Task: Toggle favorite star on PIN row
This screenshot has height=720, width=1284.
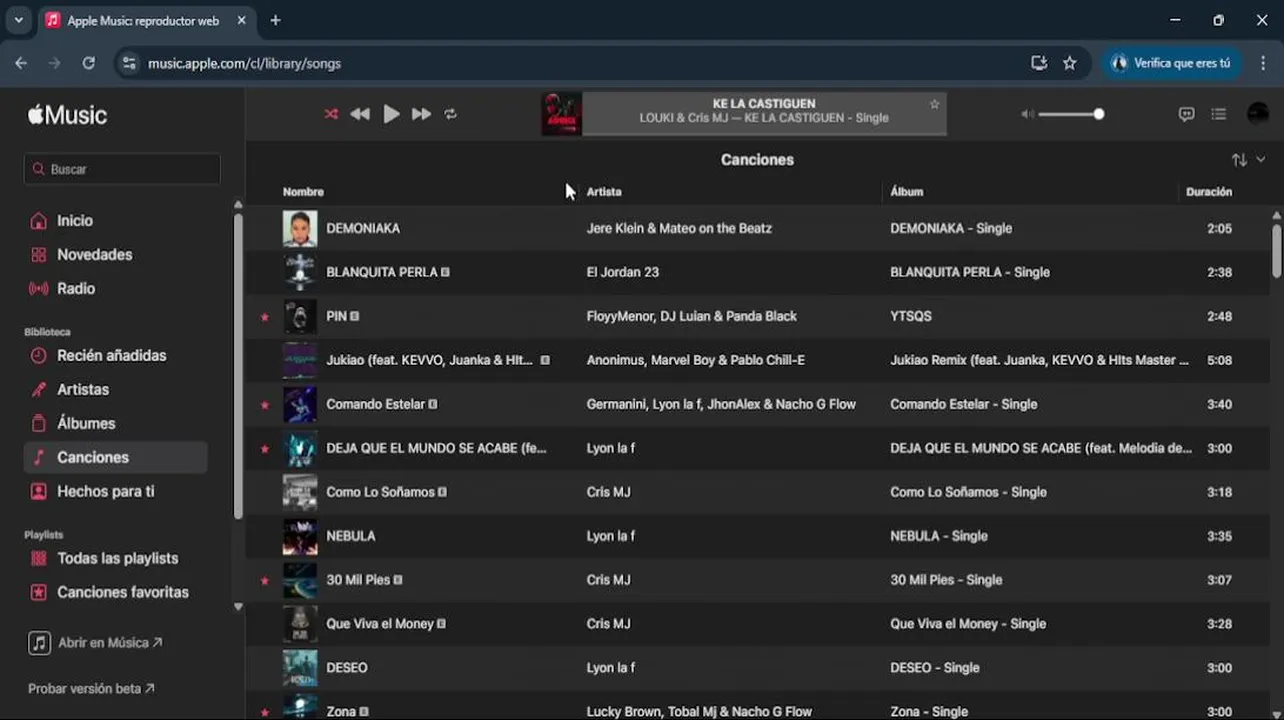Action: (265, 317)
